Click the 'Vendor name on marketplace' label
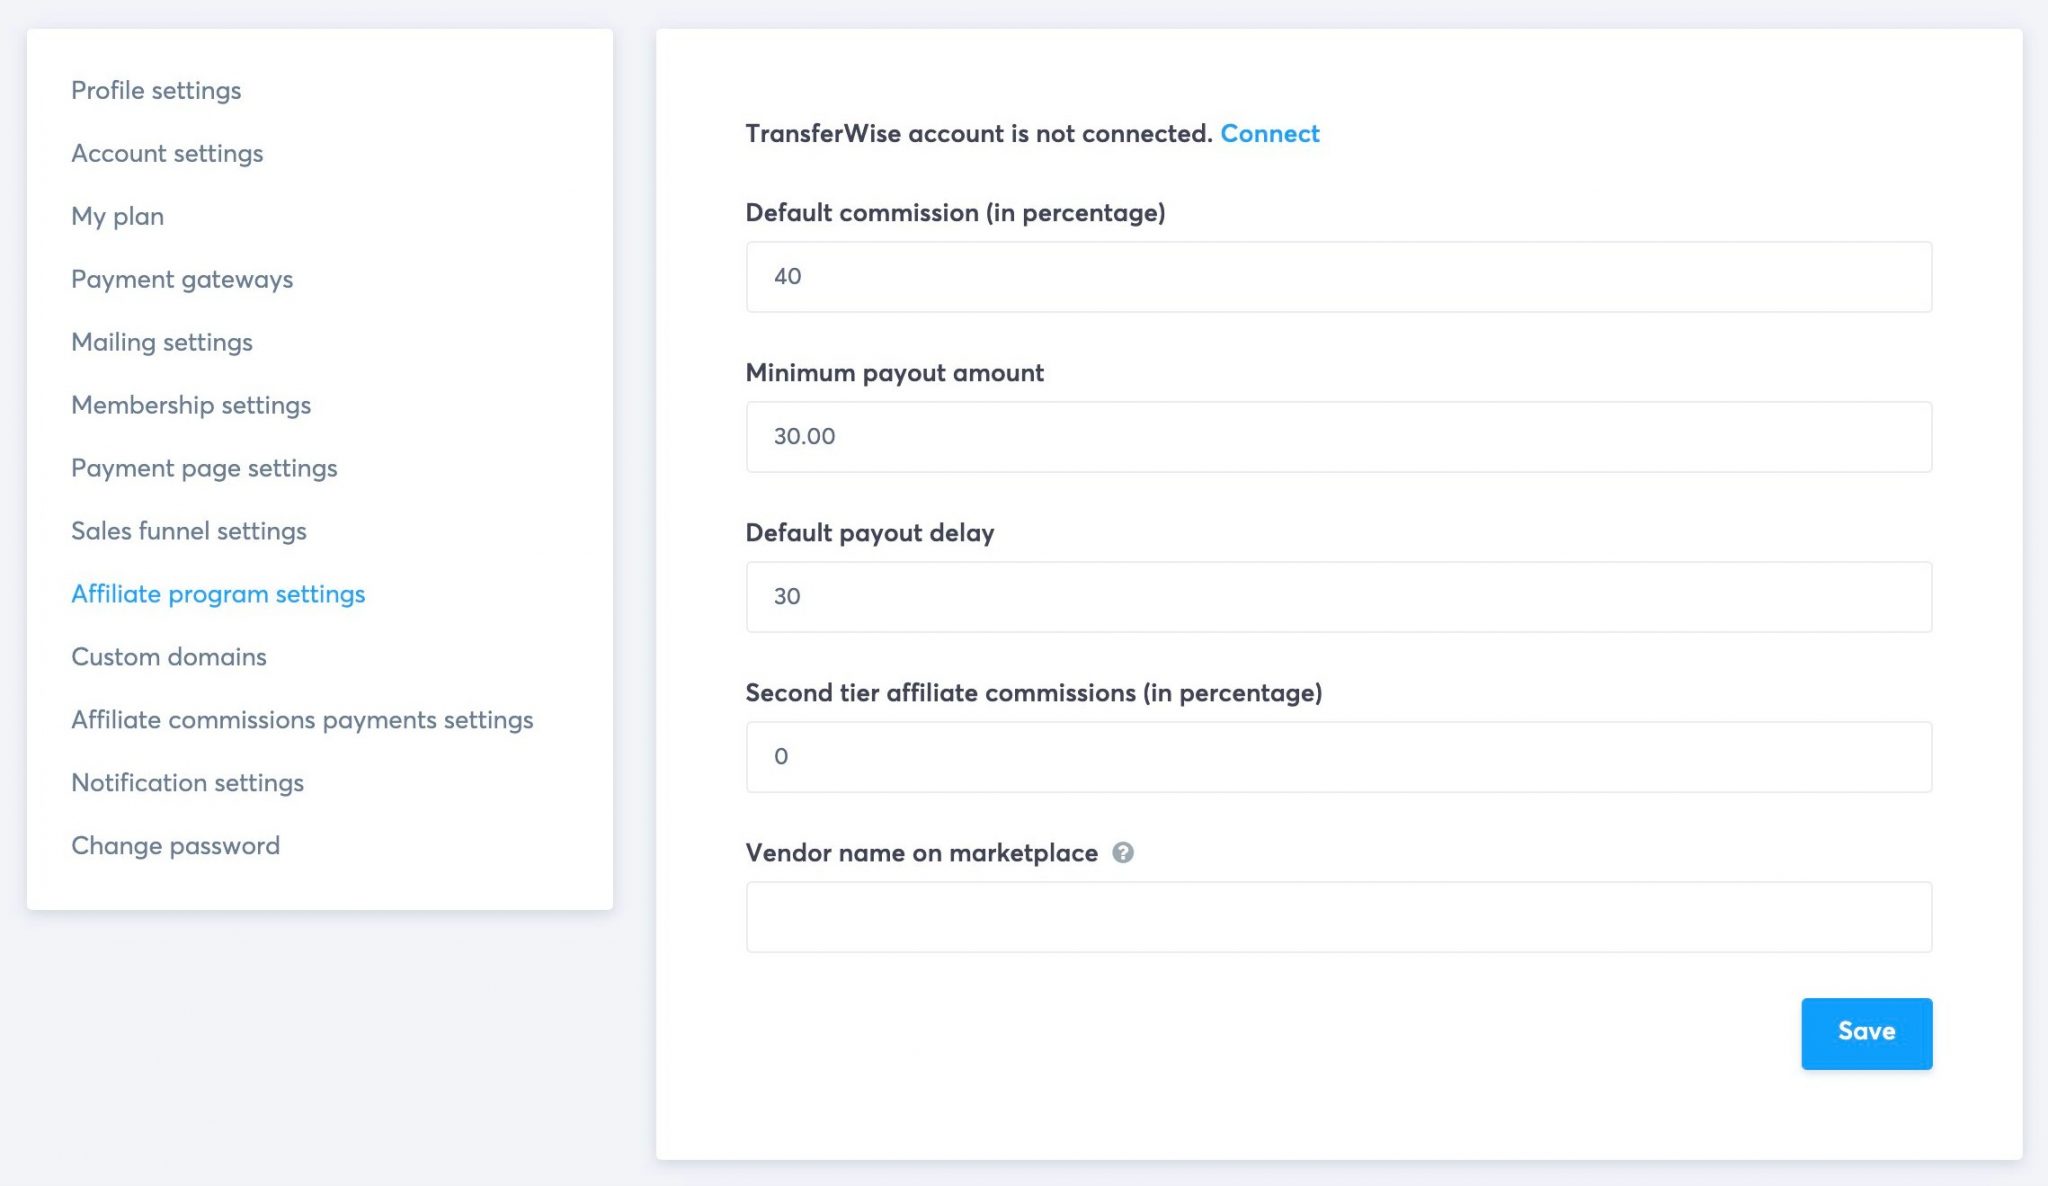The width and height of the screenshot is (2048, 1186). [921, 853]
